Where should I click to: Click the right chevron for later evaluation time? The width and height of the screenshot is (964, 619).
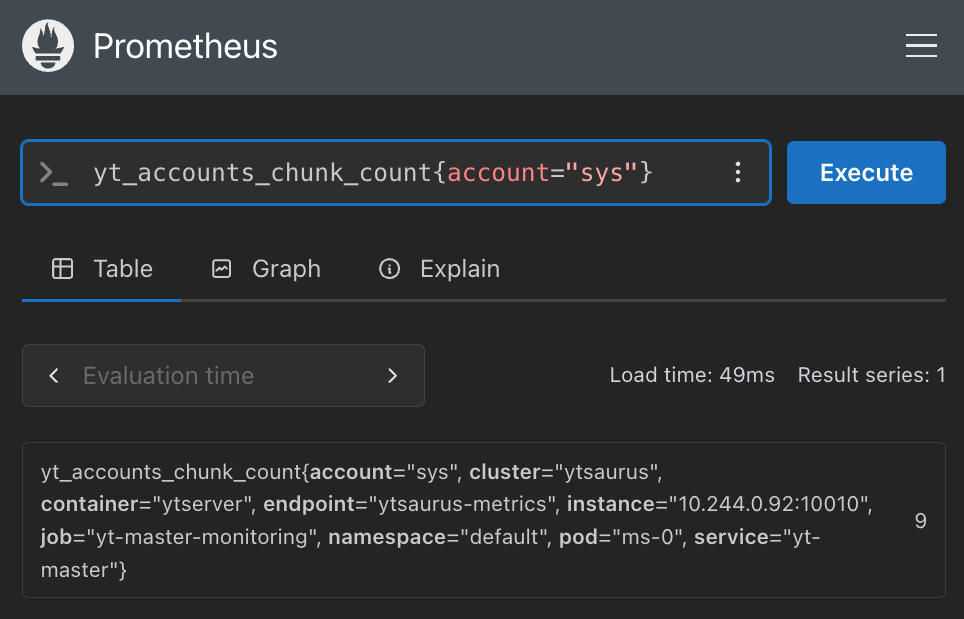click(x=392, y=375)
